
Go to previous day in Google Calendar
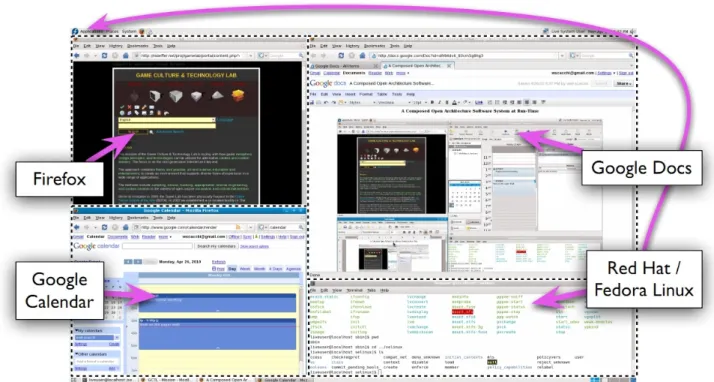coord(128,262)
